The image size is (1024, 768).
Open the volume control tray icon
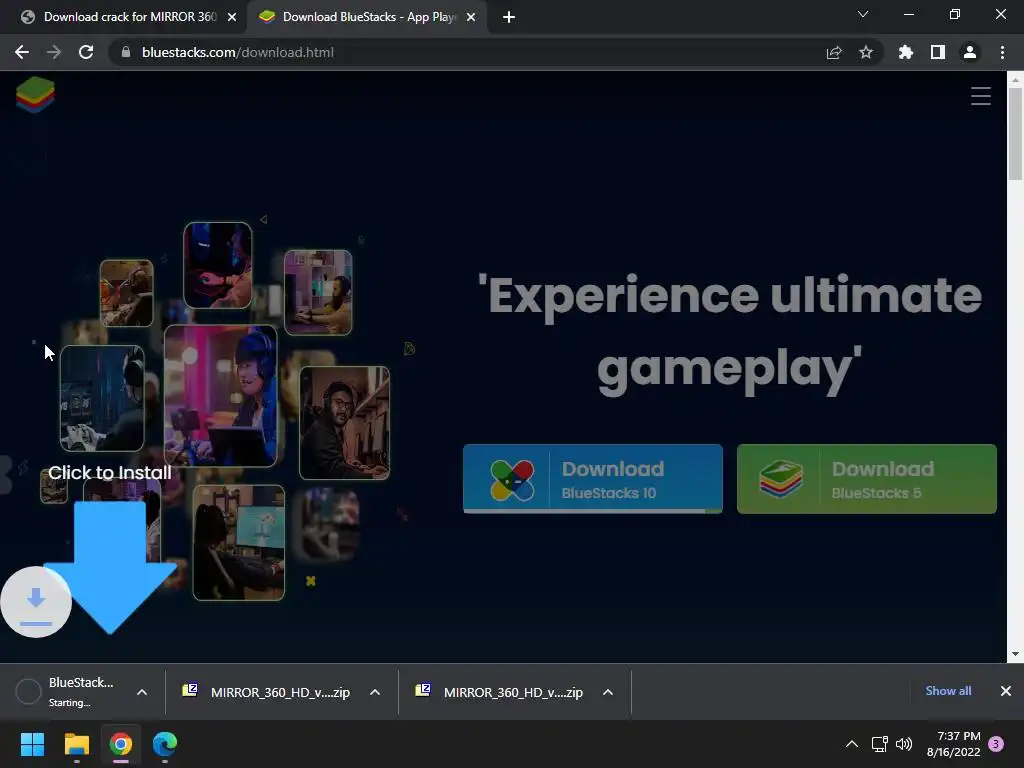tap(904, 744)
